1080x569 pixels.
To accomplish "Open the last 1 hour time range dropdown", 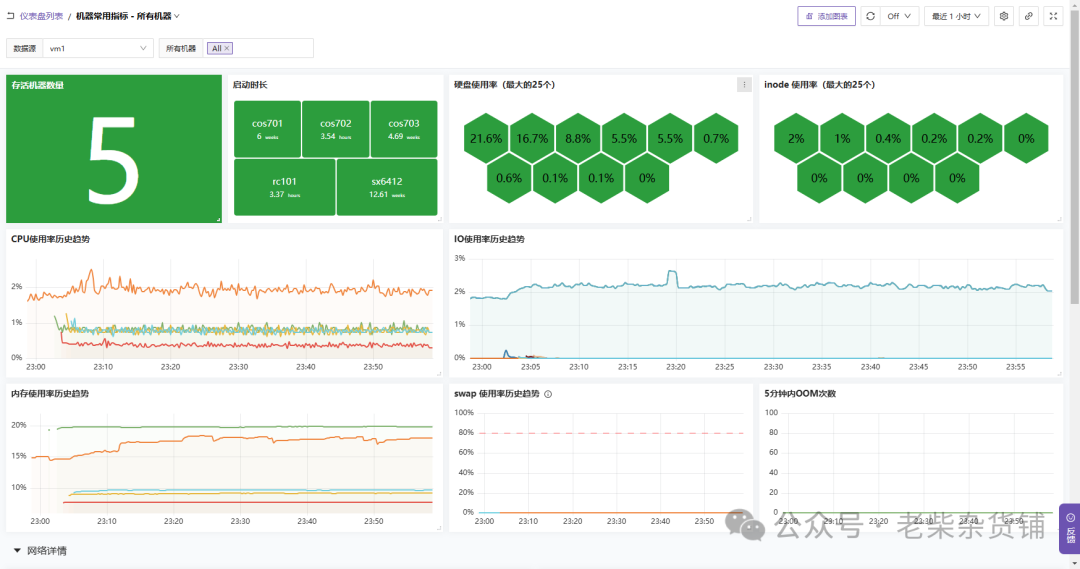I will 957,16.
